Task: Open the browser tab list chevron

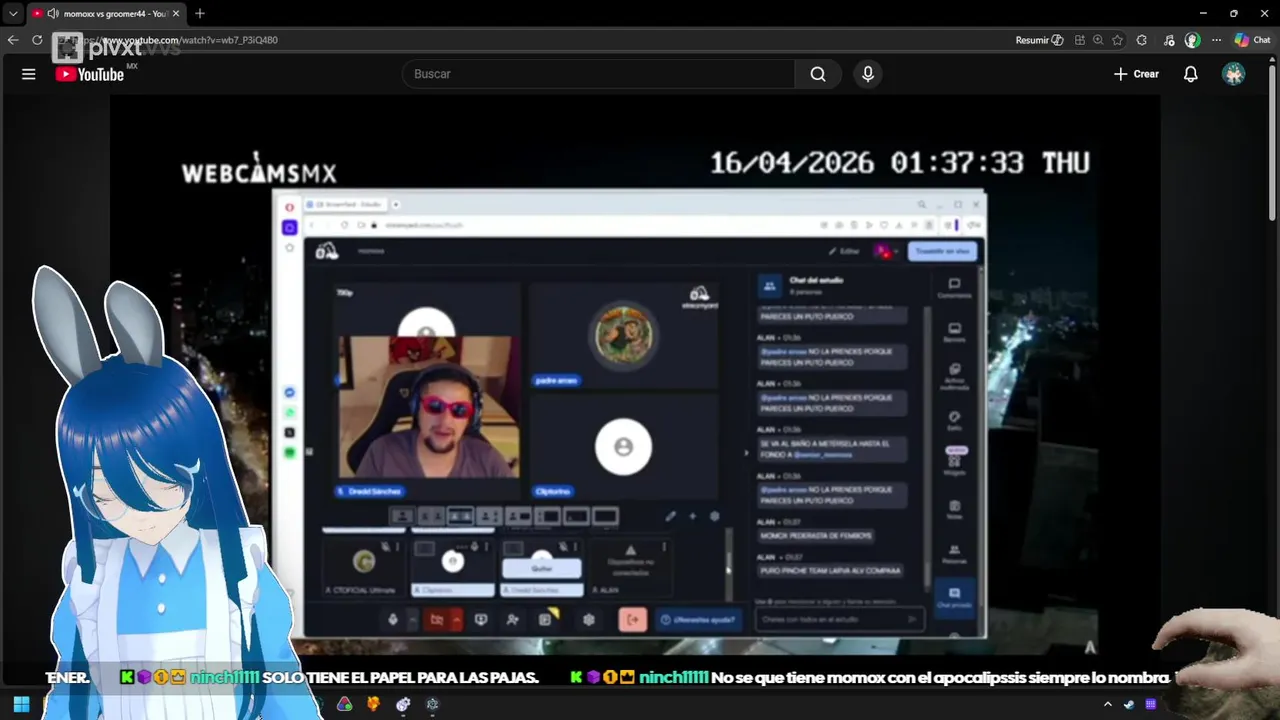Action: tap(13, 14)
